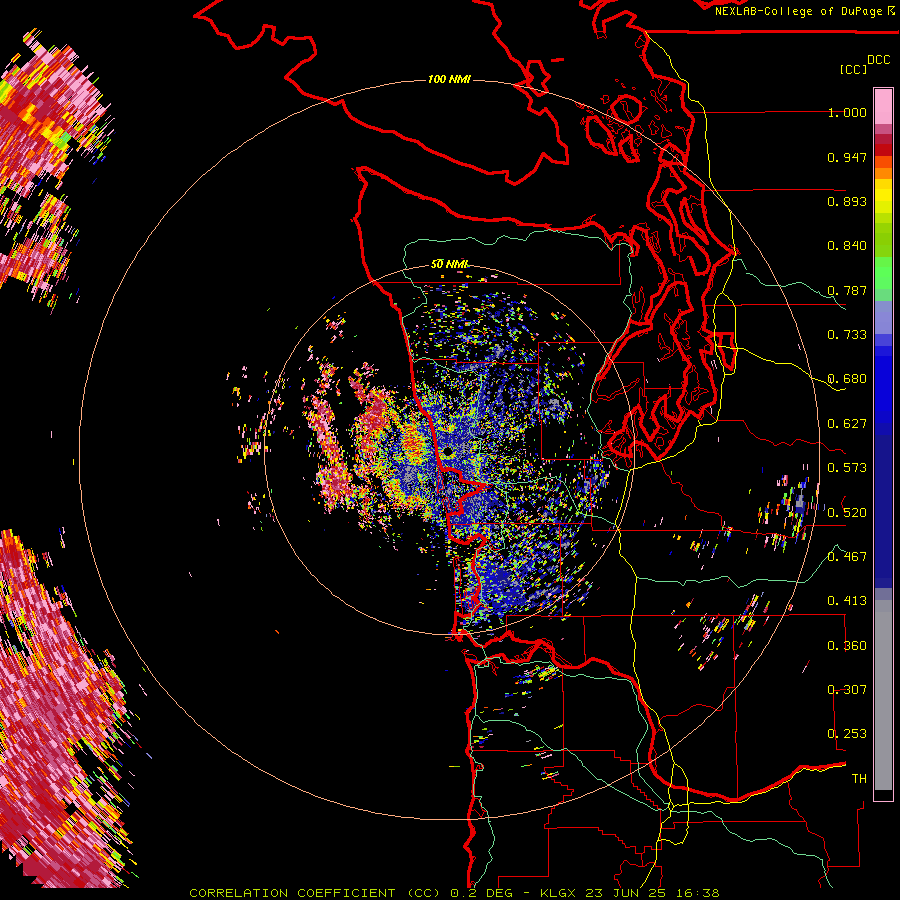This screenshot has height=900, width=900.
Task: Click the 16:38 timestamp in the caption
Action: (x=696, y=893)
